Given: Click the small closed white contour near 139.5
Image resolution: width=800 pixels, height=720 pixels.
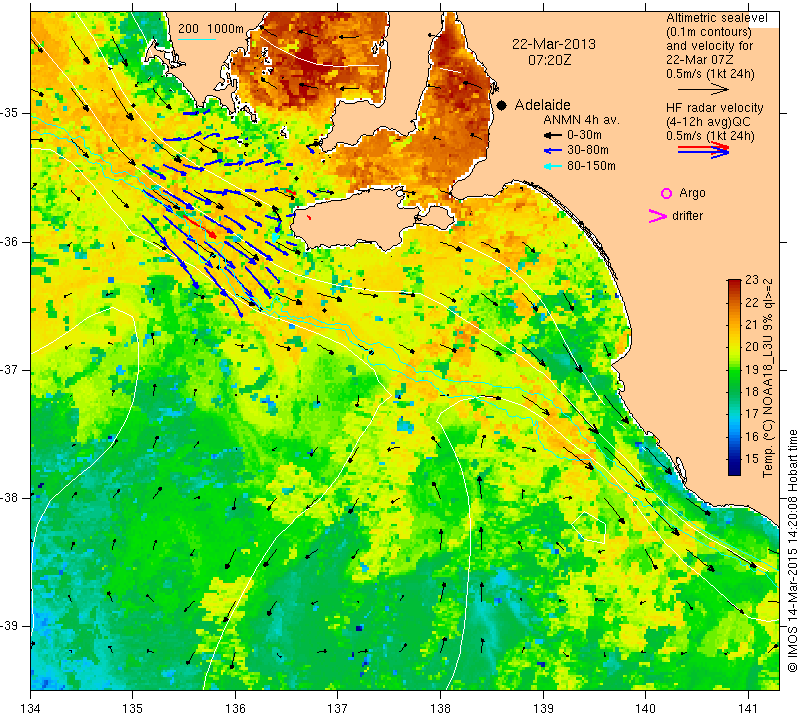Looking at the screenshot, I should (x=589, y=528).
